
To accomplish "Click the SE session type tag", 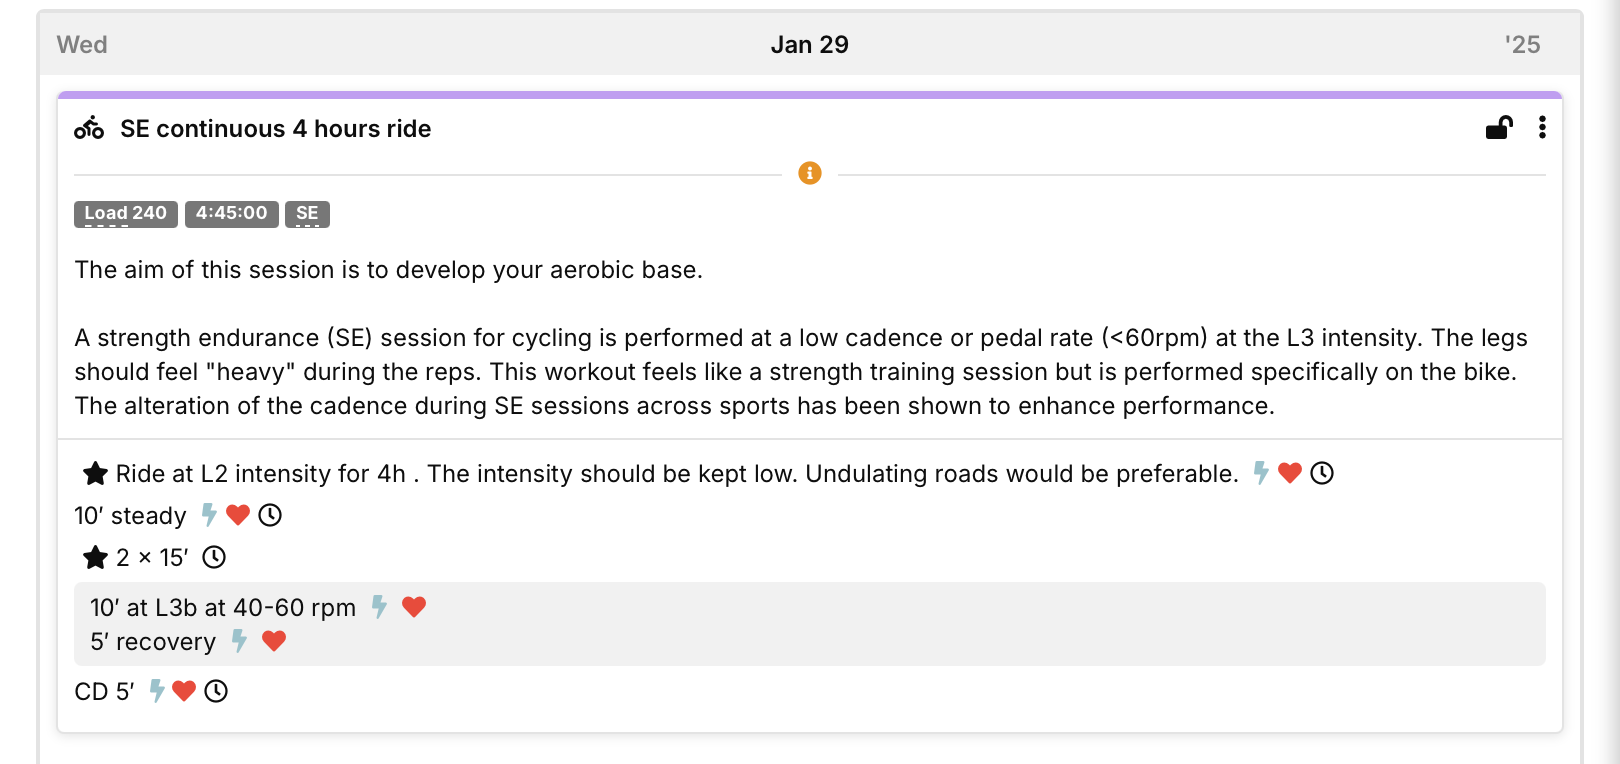I will (307, 214).
